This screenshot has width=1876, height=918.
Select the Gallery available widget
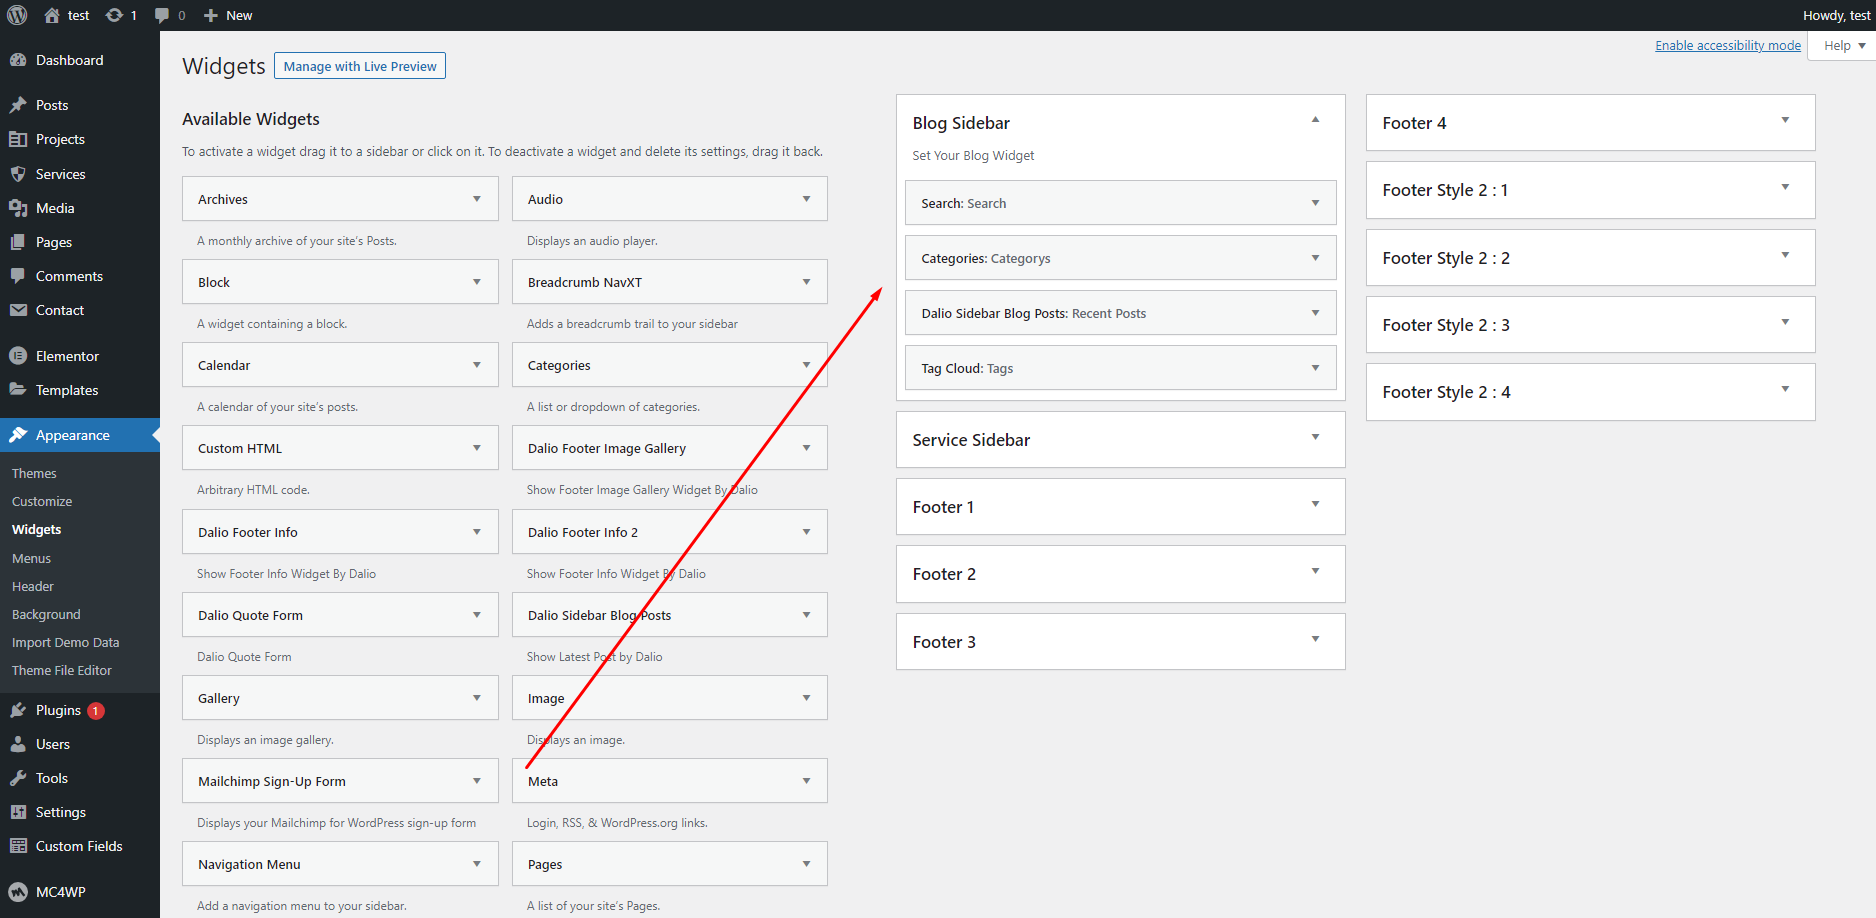340,698
